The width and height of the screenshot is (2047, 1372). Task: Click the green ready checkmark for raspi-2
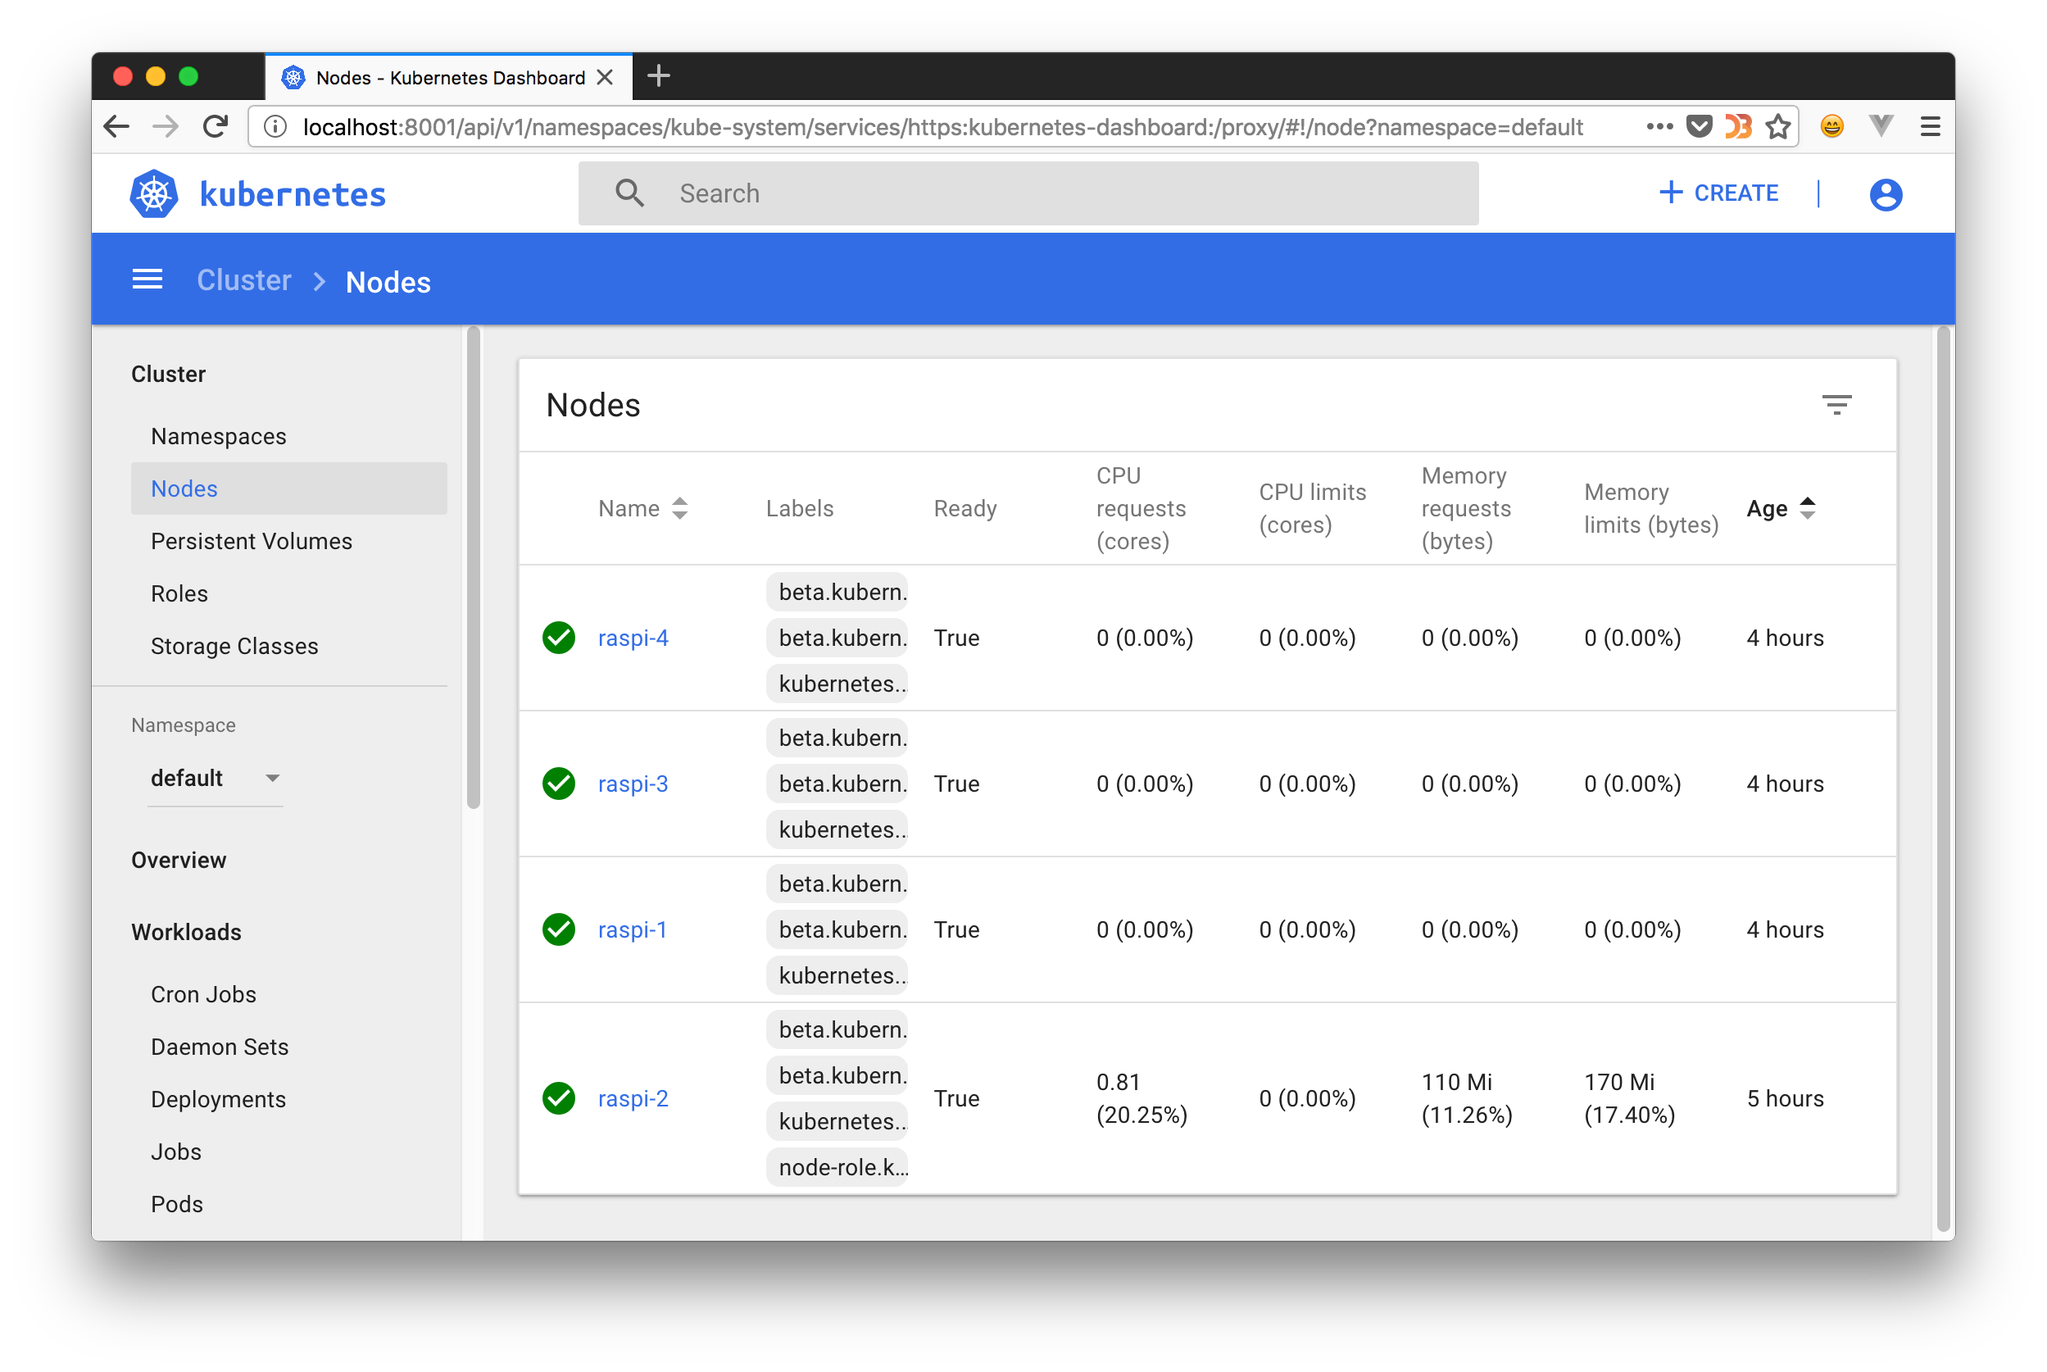(559, 1098)
